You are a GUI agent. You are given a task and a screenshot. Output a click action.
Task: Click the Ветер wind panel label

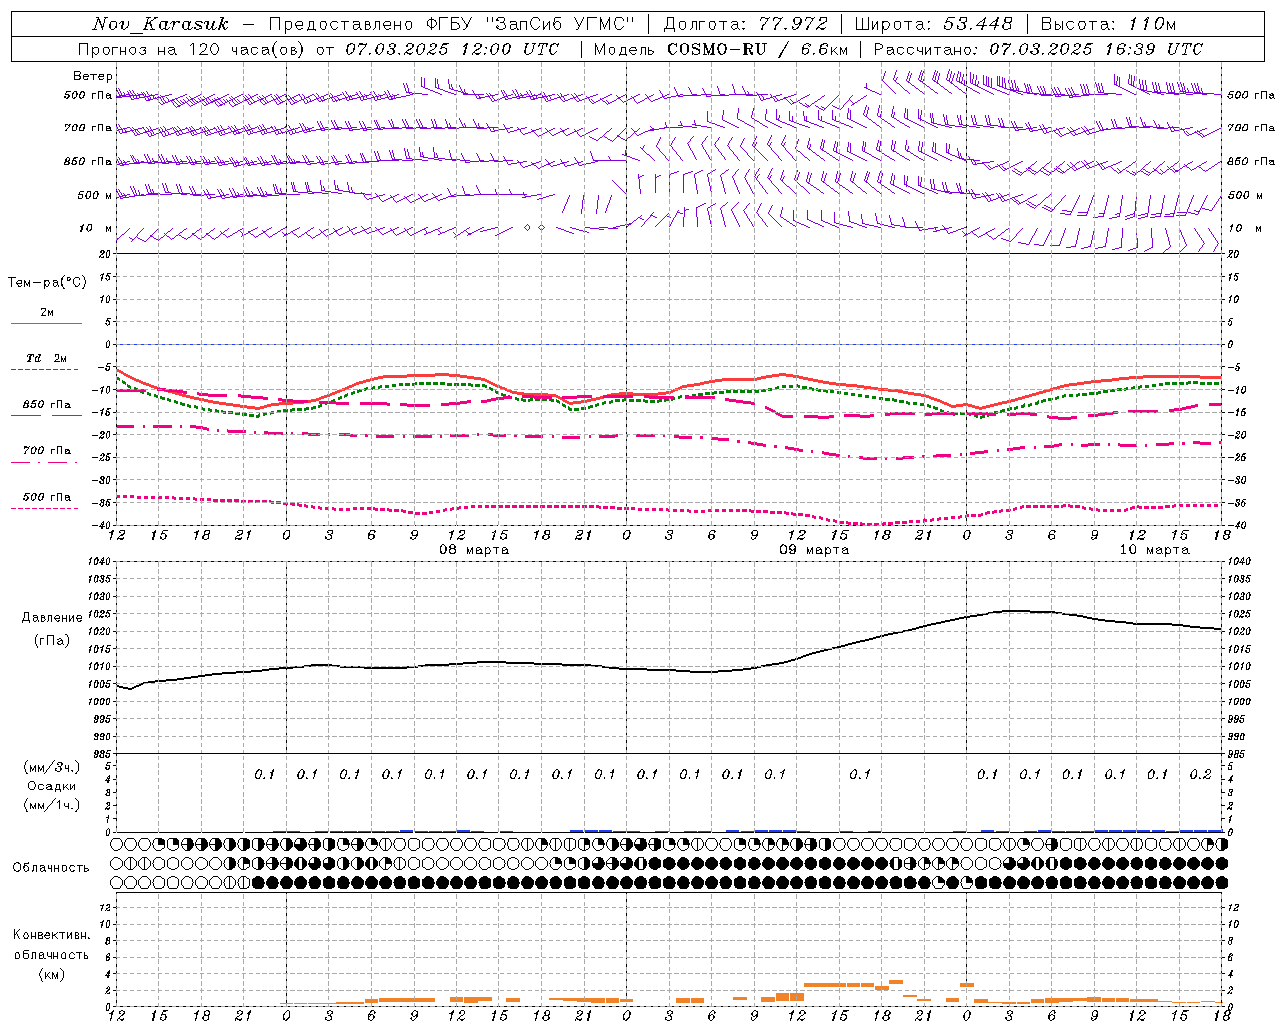[93, 76]
